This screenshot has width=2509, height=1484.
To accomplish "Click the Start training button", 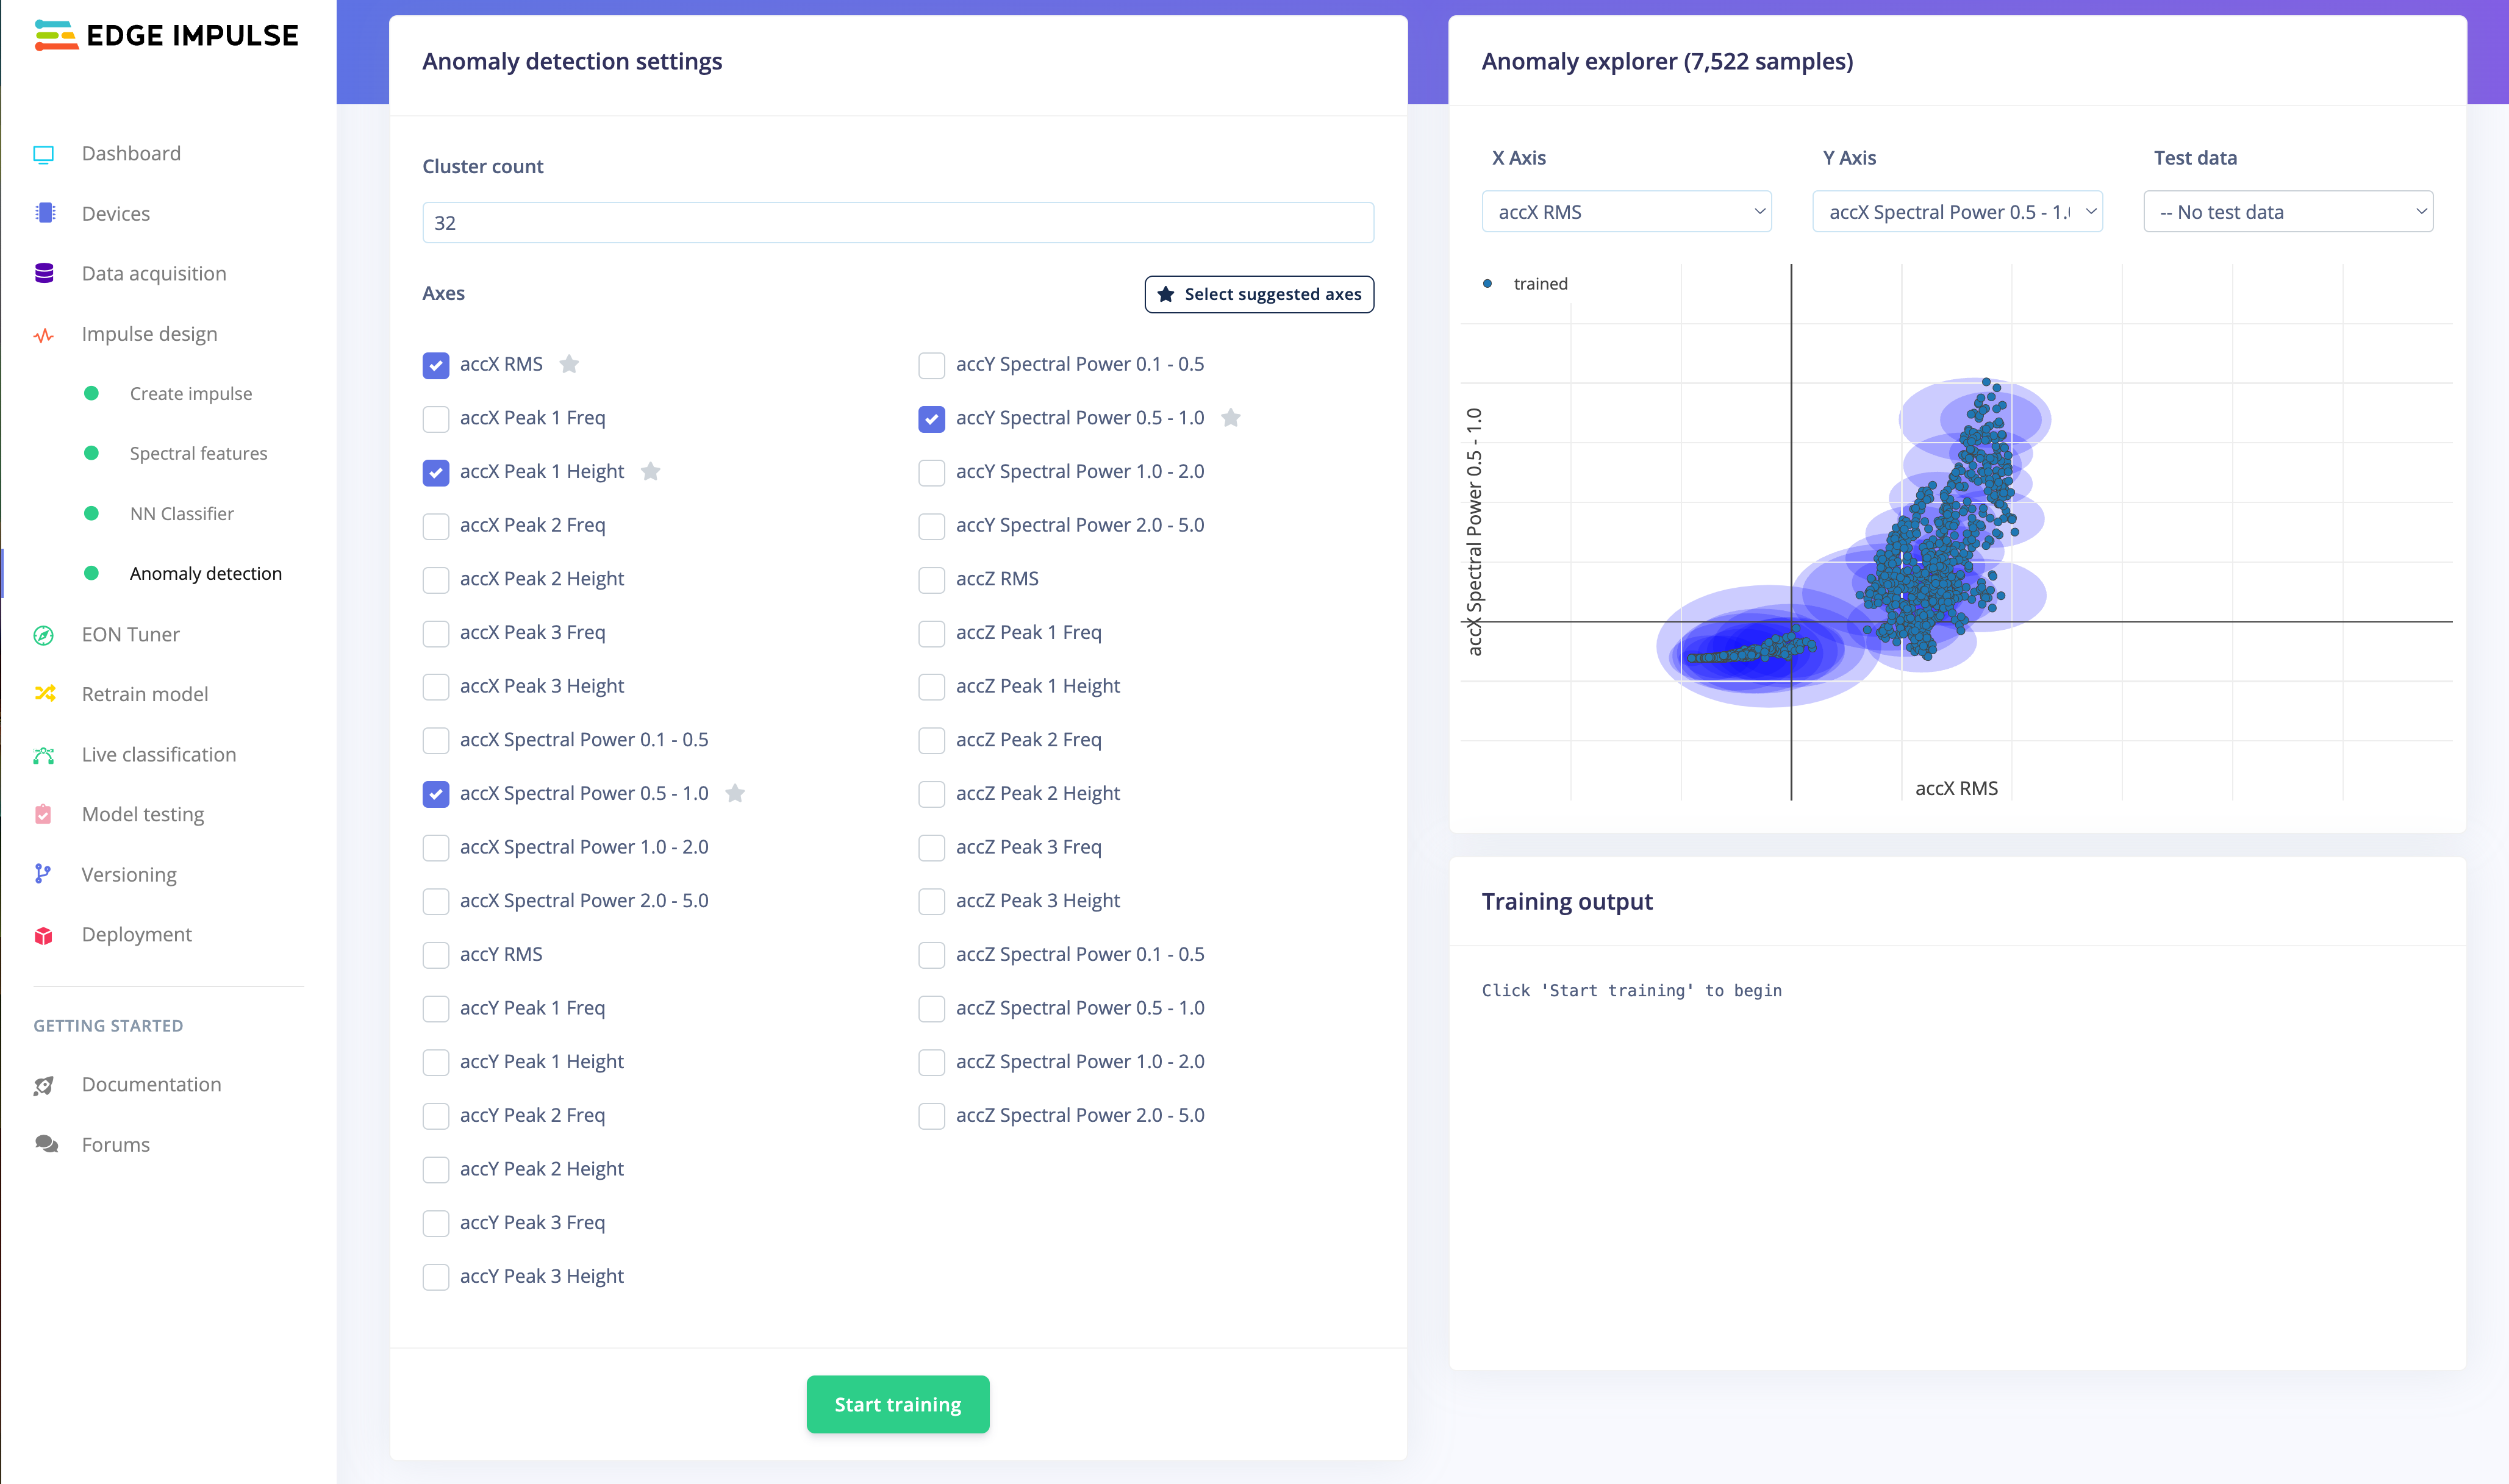I will click(897, 1405).
